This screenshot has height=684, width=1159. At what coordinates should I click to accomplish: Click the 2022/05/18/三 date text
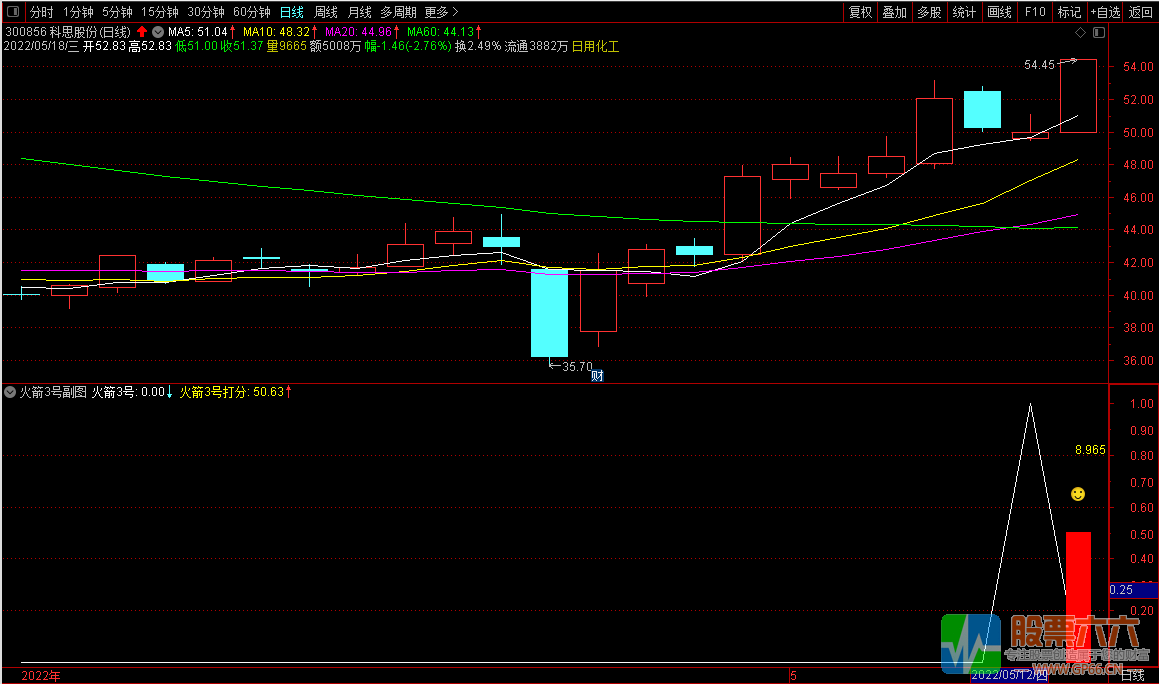point(41,46)
